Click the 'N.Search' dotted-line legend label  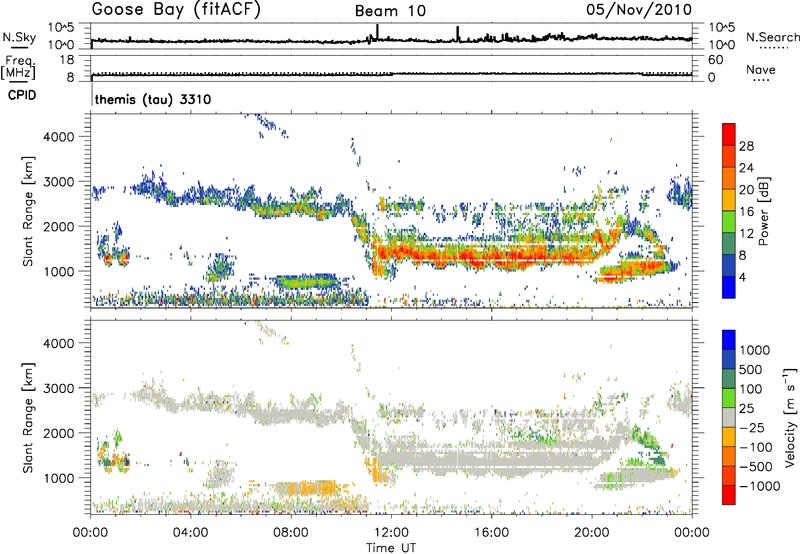point(772,37)
